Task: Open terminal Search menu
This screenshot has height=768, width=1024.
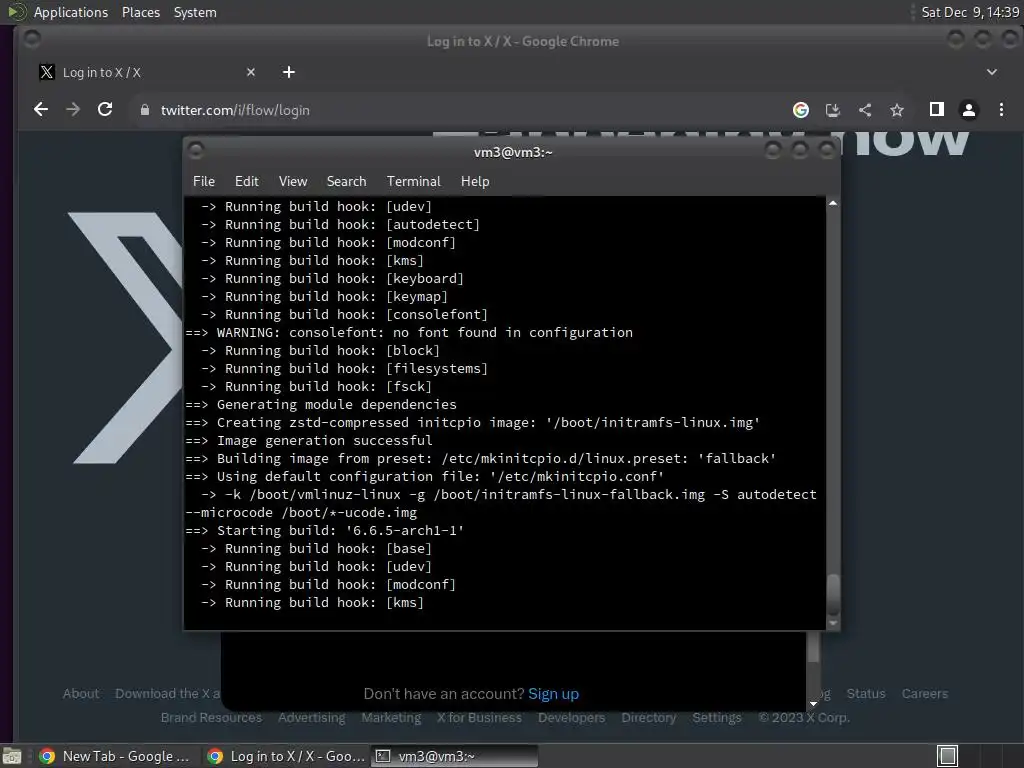Action: click(346, 181)
